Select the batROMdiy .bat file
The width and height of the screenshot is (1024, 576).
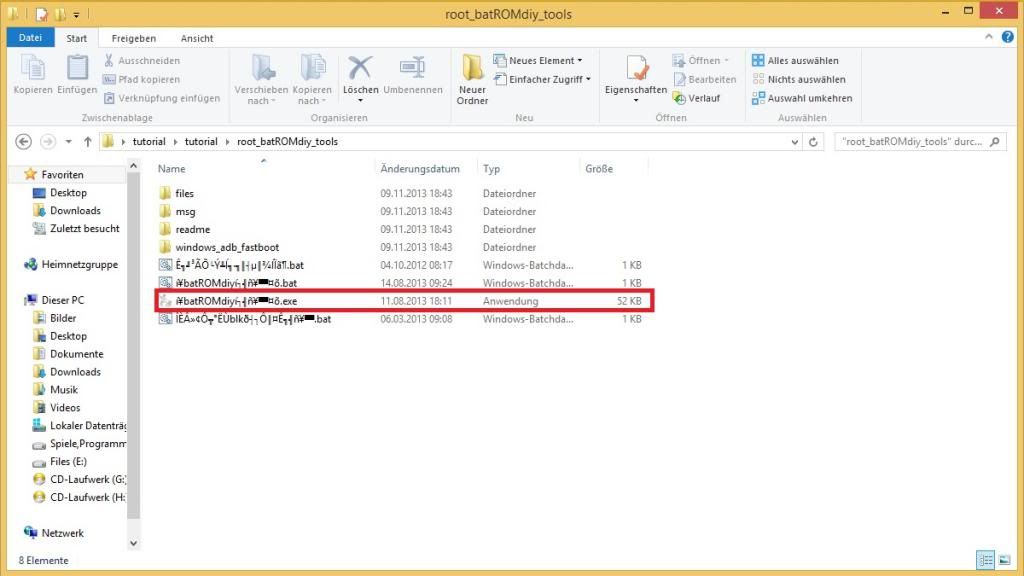click(236, 283)
